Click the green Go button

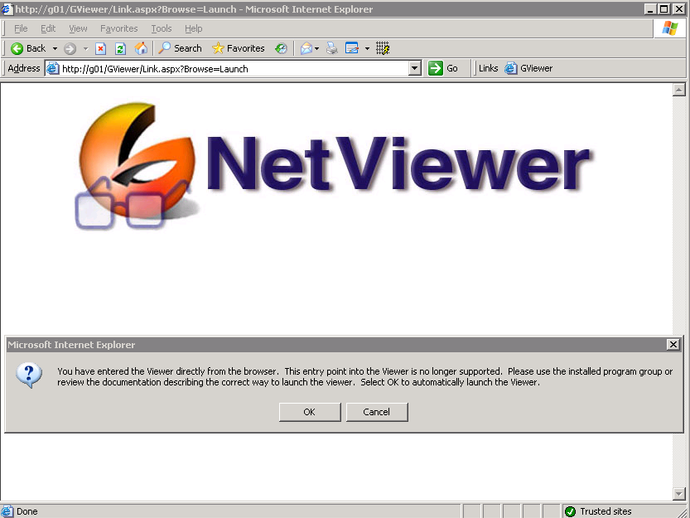pos(443,69)
